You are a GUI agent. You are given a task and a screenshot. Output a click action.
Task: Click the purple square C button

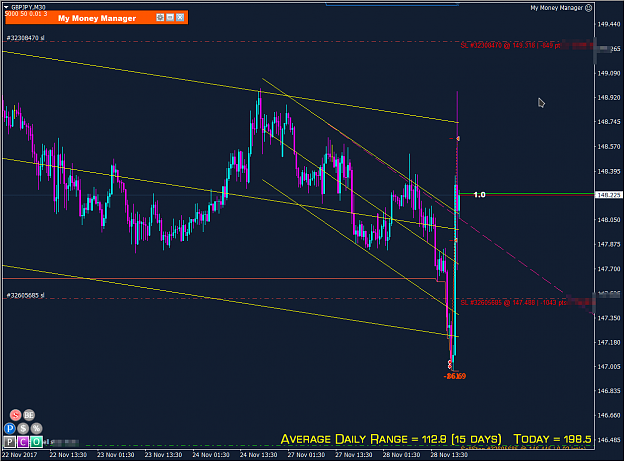pos(23,442)
